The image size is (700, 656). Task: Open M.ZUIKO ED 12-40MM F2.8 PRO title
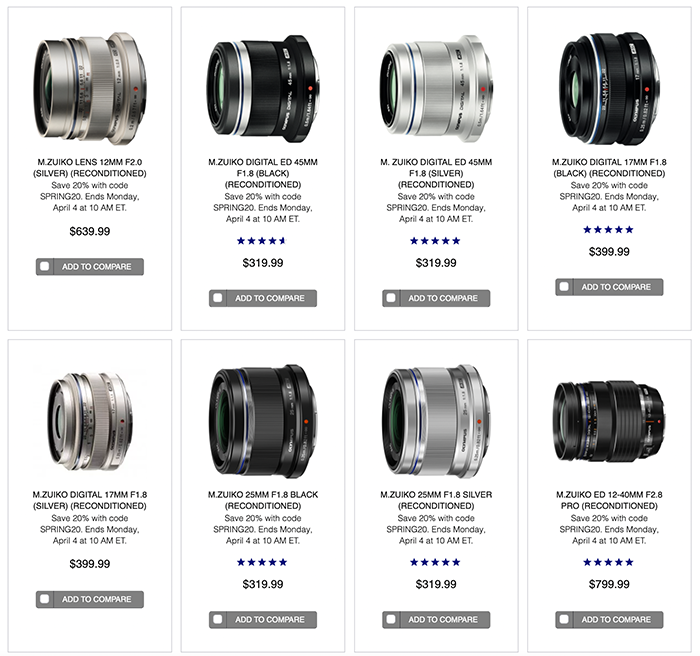coord(609,500)
